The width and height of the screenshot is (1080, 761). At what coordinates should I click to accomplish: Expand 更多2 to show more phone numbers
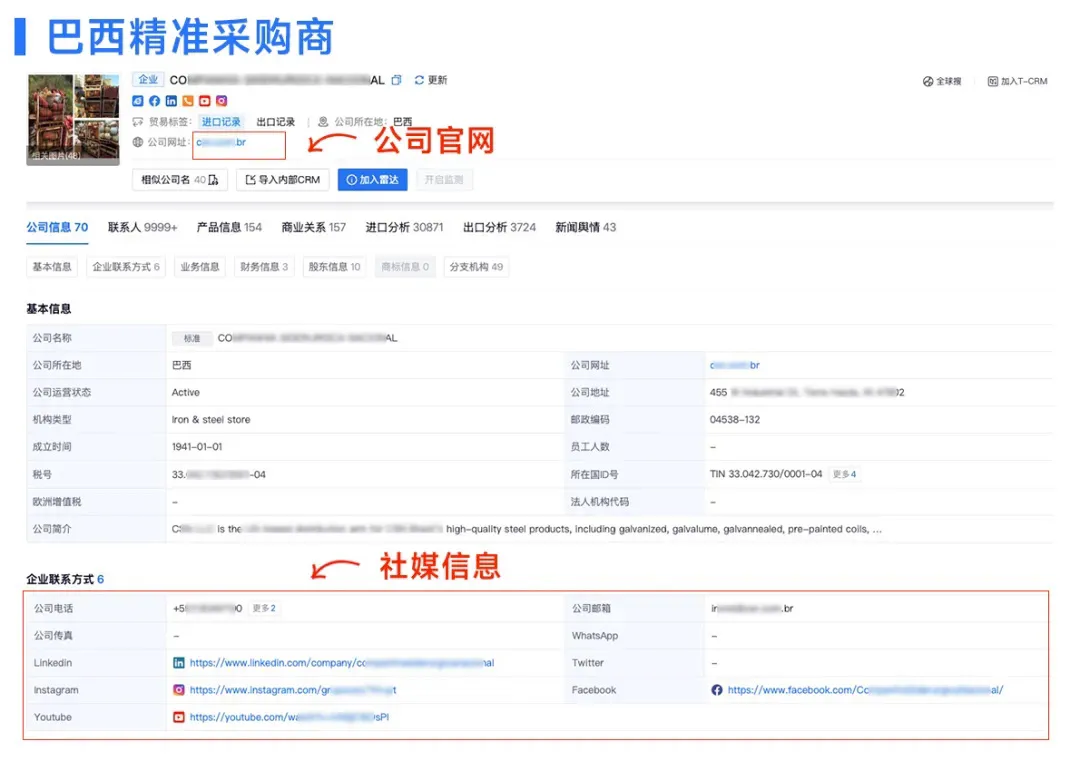click(x=264, y=607)
